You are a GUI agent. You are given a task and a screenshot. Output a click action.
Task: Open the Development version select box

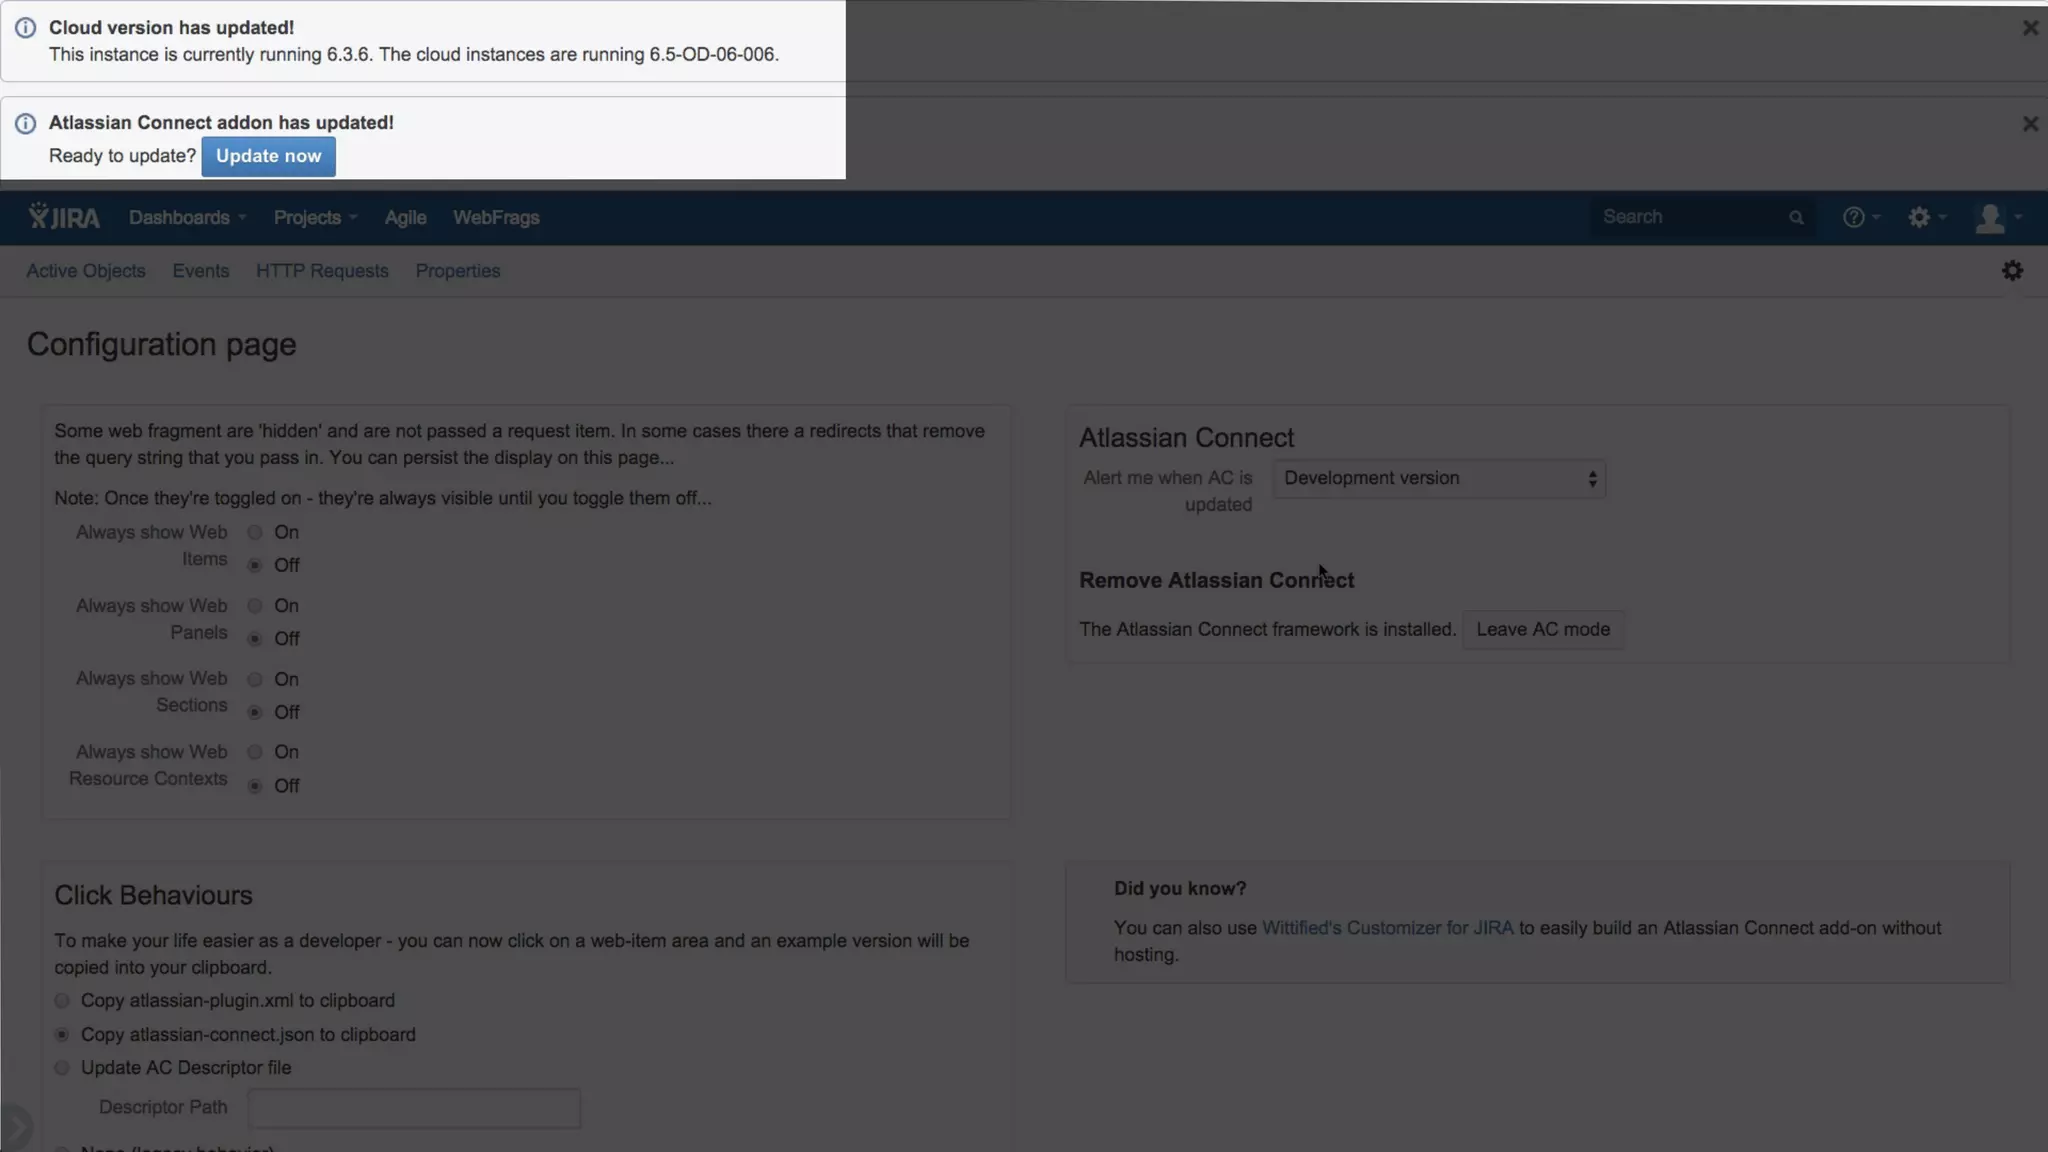coord(1439,479)
